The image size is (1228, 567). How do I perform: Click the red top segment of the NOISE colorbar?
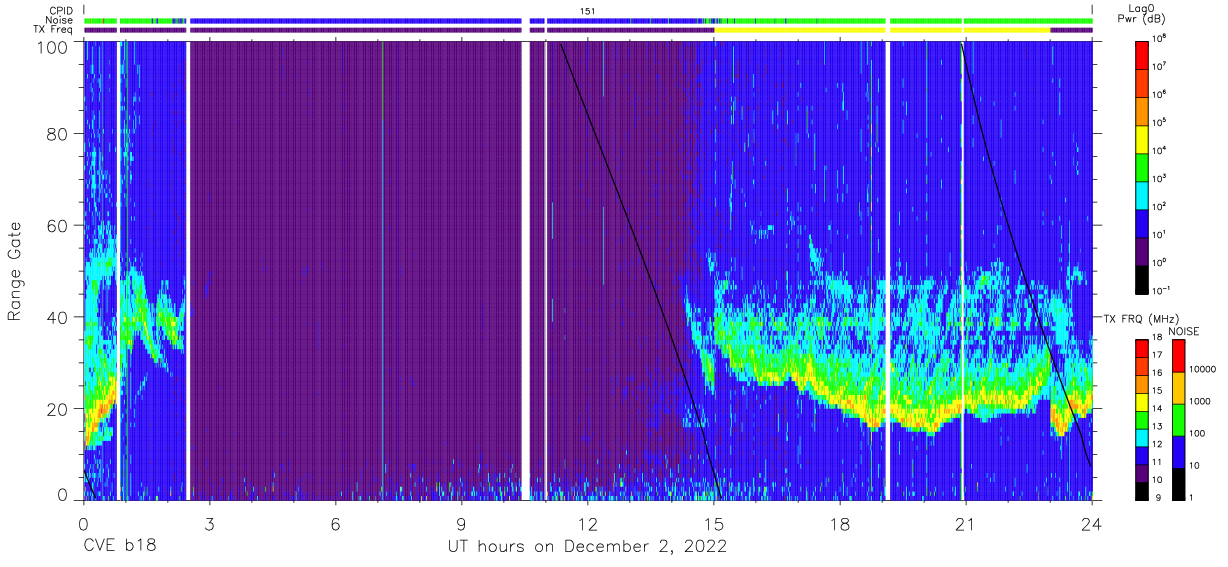(1179, 356)
